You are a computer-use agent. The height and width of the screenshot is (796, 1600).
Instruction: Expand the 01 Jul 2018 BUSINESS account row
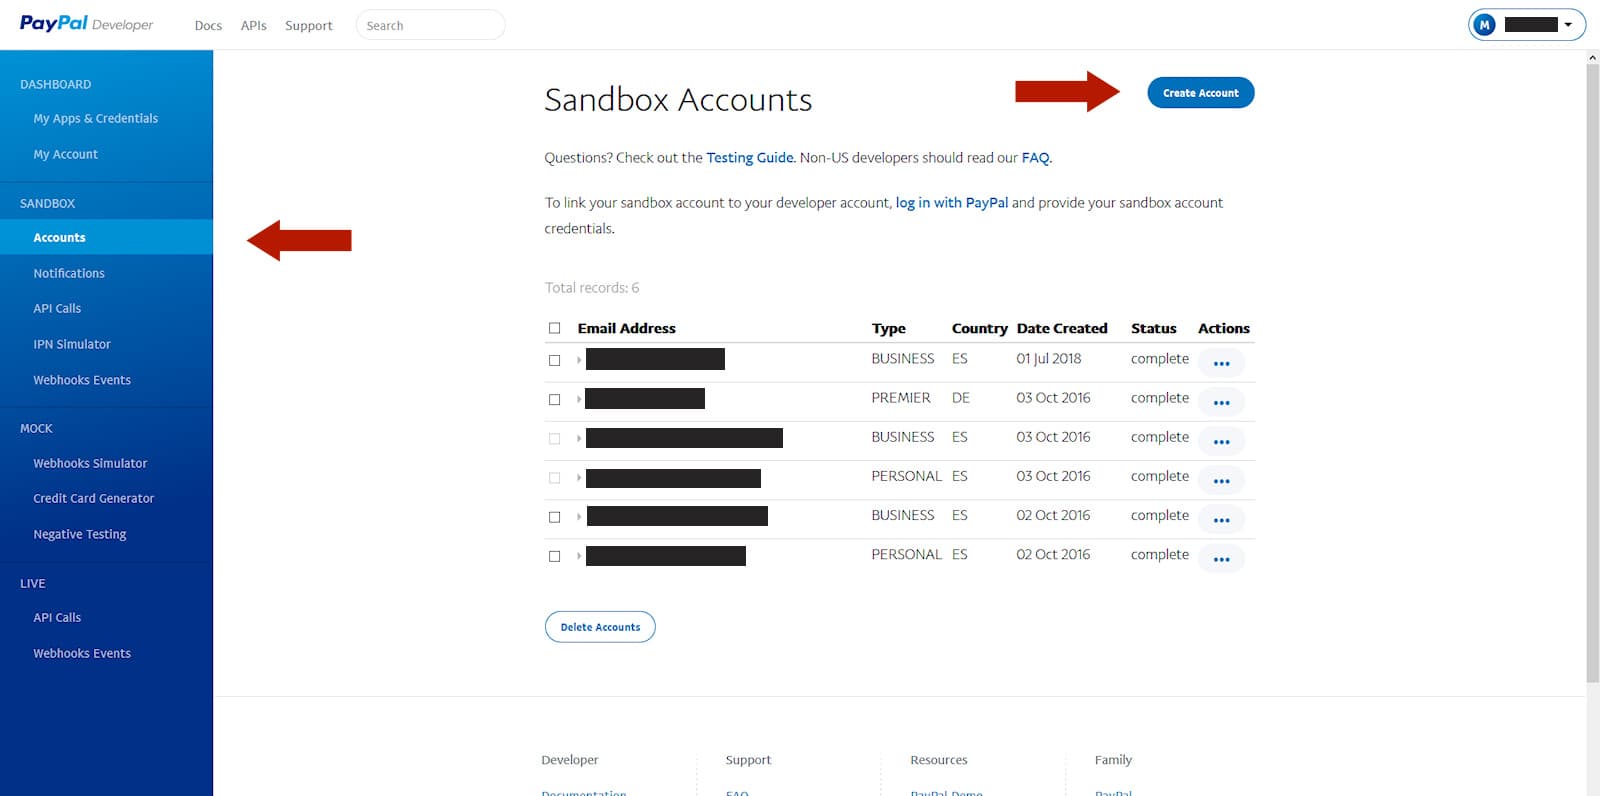579,360
